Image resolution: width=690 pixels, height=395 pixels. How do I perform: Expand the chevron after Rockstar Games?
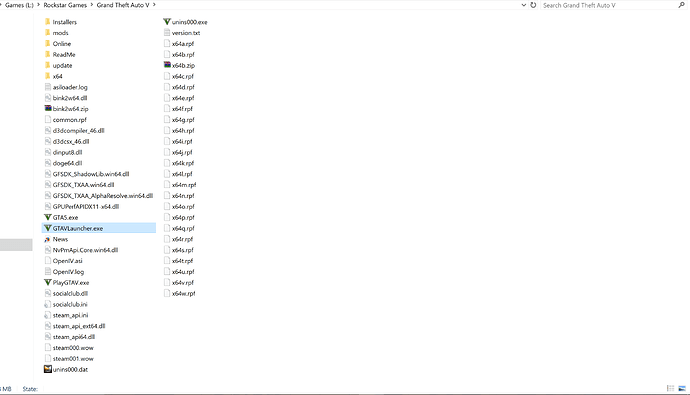tap(92, 5)
